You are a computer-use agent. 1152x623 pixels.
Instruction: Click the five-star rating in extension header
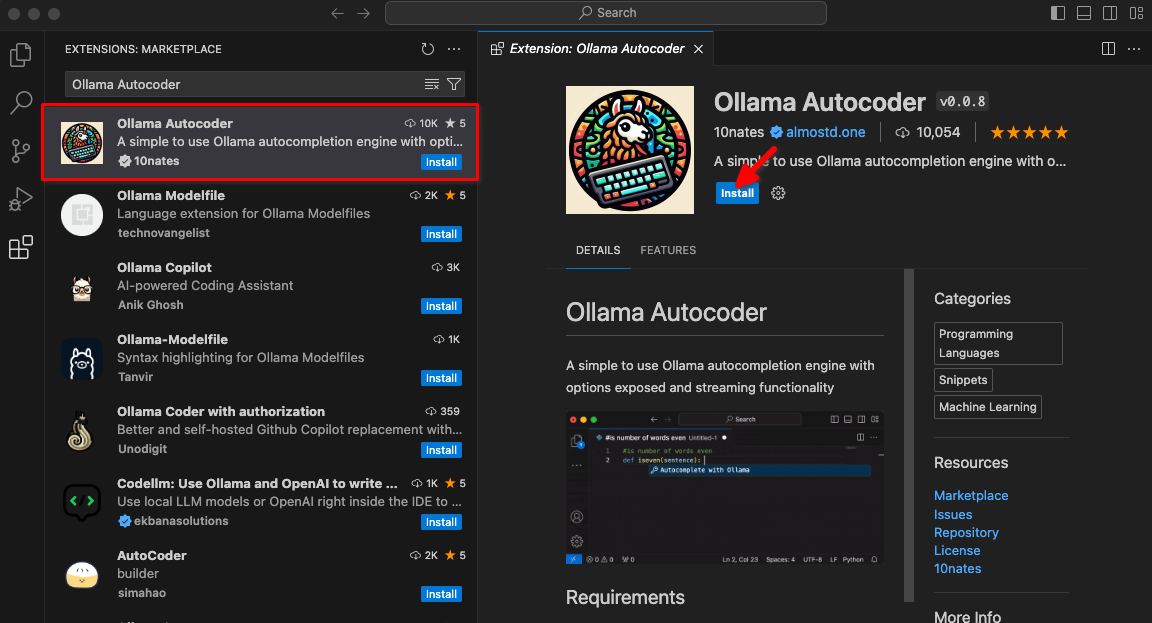coord(1029,132)
